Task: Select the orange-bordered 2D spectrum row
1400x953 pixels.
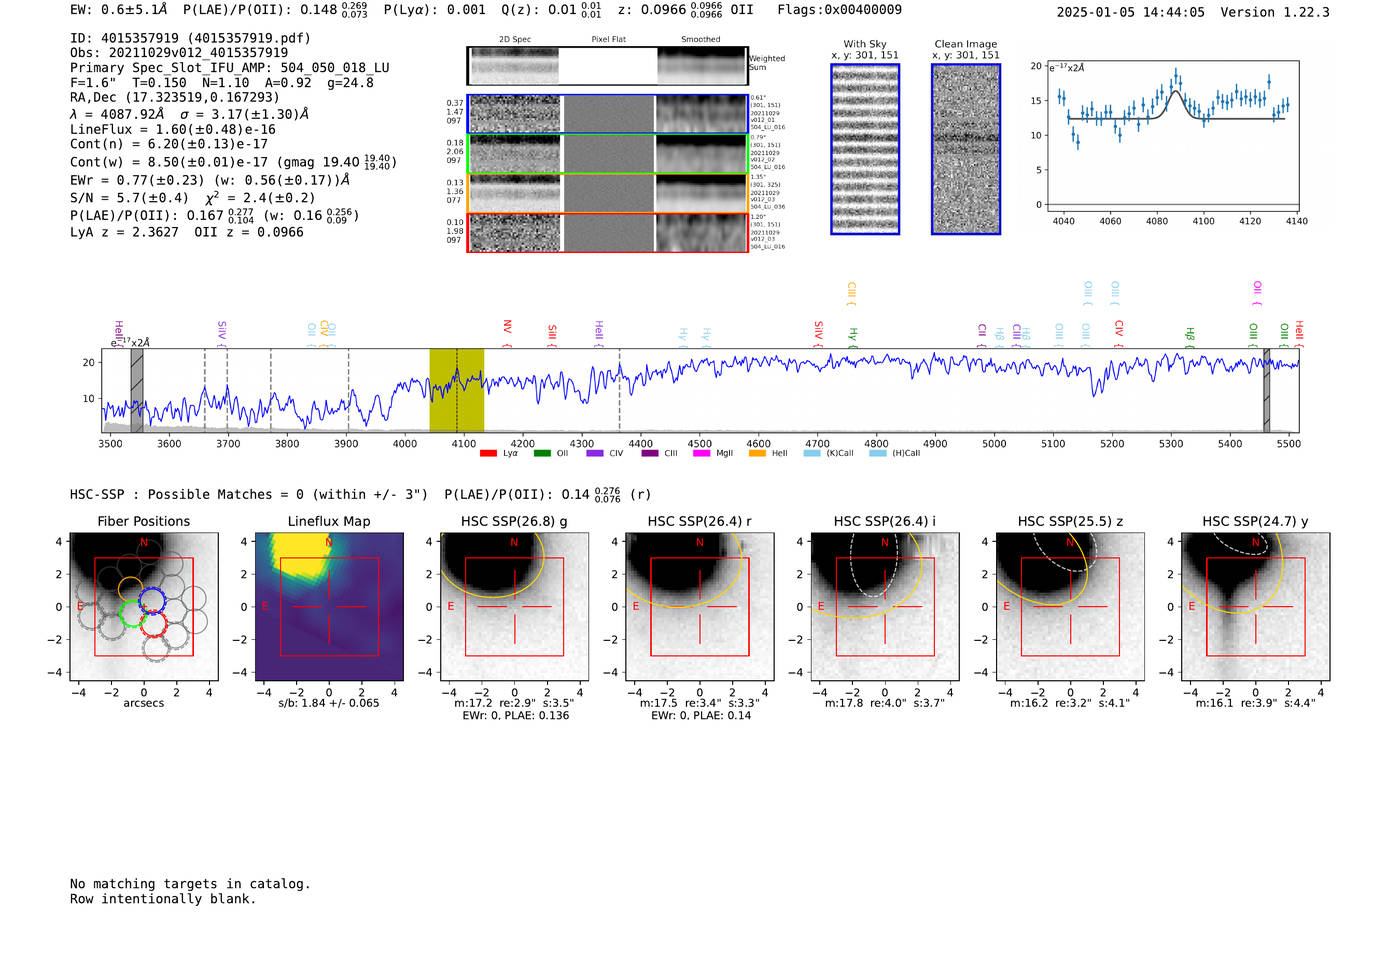Action: 608,193
